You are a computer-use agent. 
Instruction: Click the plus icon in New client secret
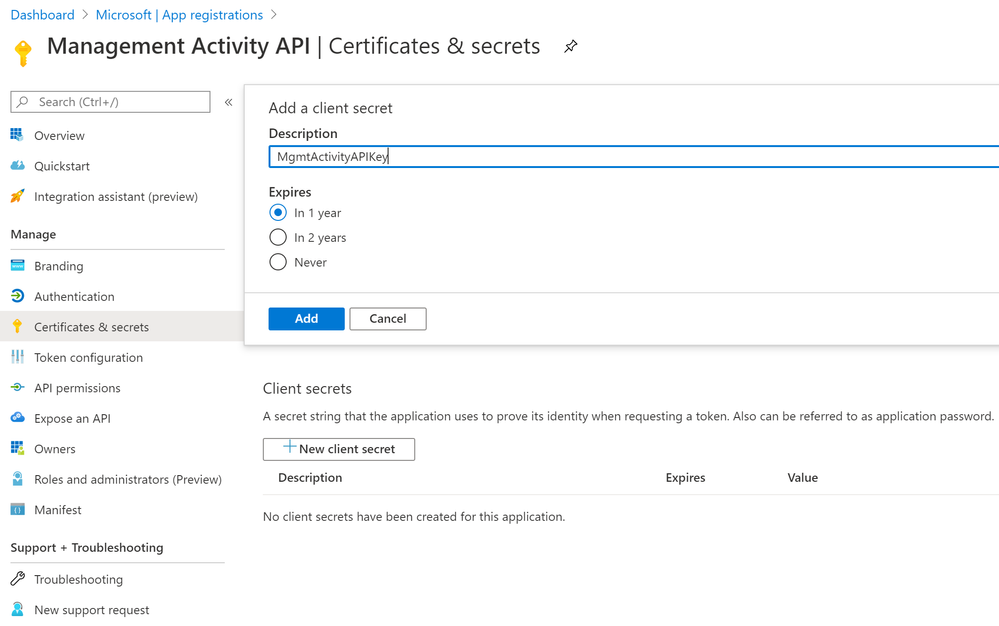tap(289, 446)
